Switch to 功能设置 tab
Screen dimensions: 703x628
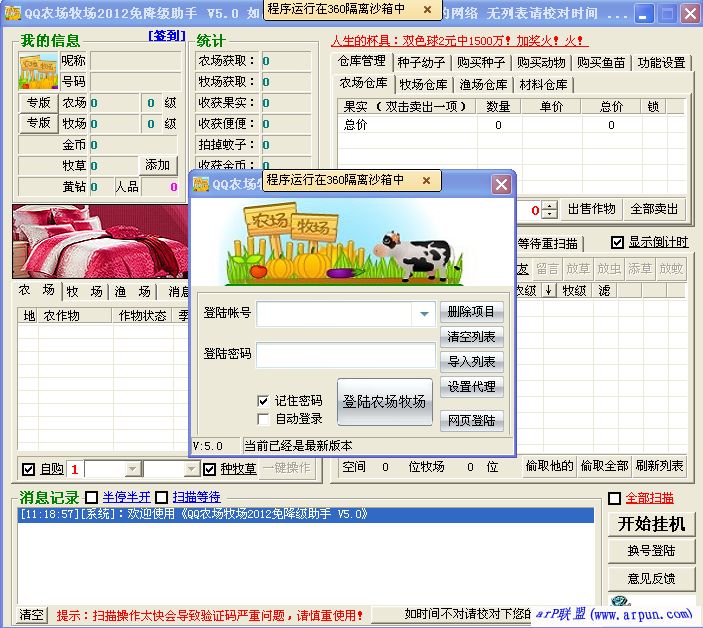coord(661,62)
